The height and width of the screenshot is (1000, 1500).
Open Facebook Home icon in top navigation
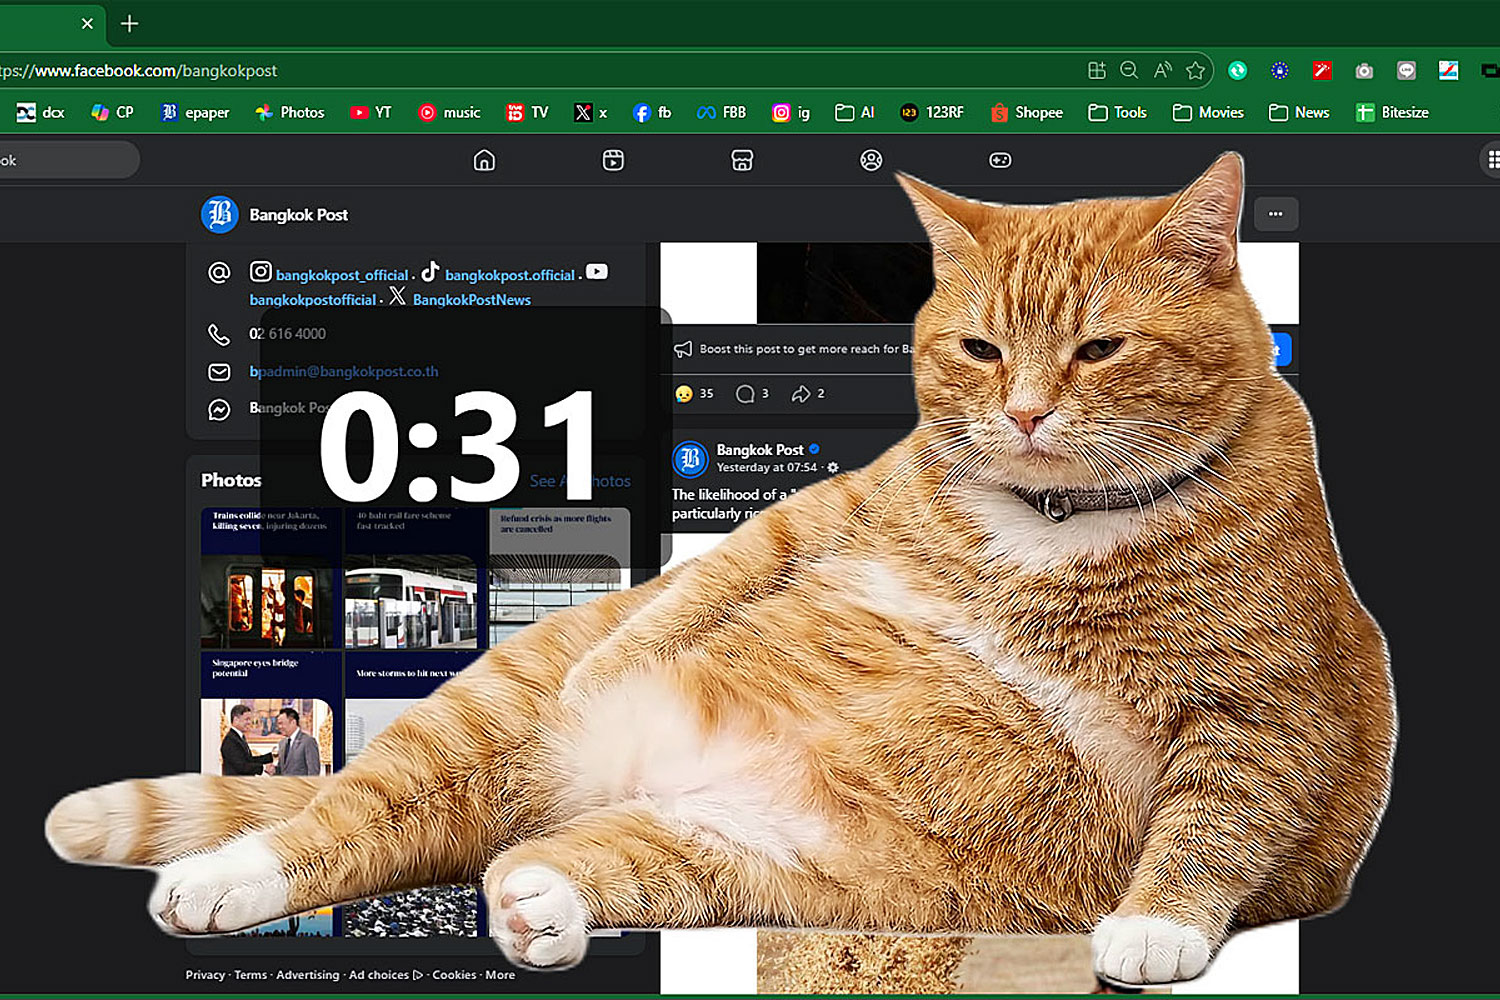[x=484, y=160]
